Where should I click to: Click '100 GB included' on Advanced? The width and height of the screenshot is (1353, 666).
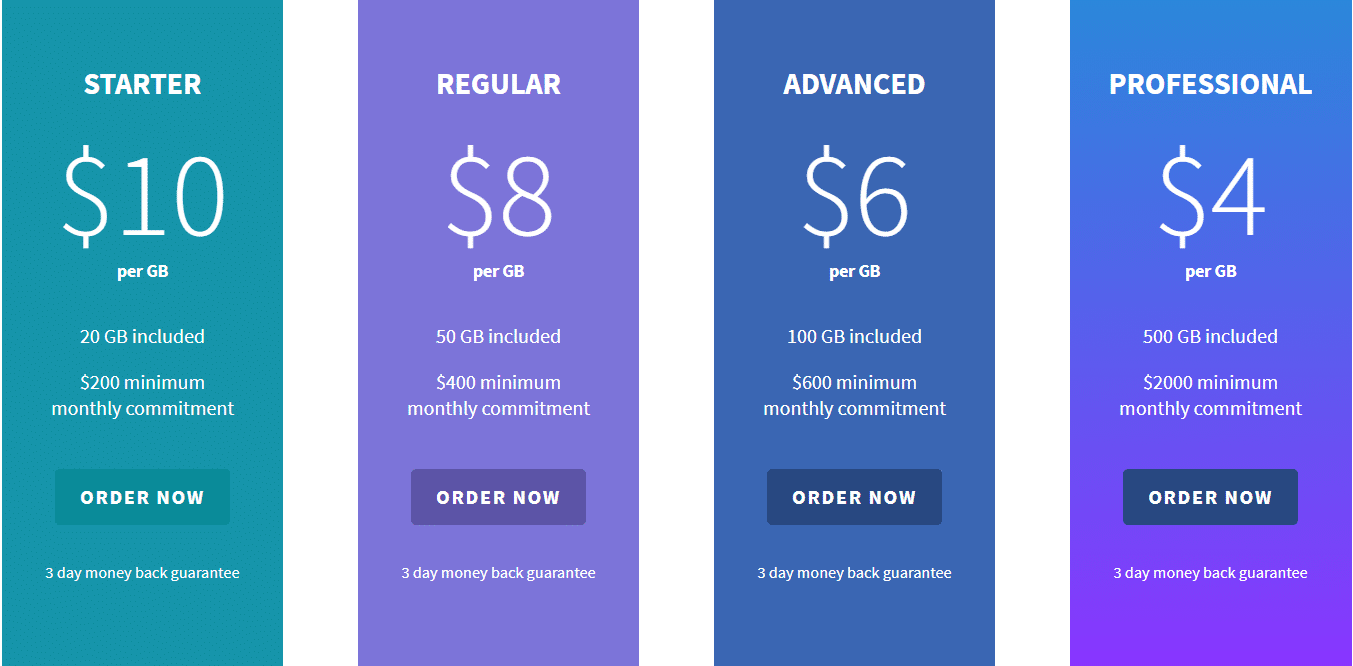[854, 336]
